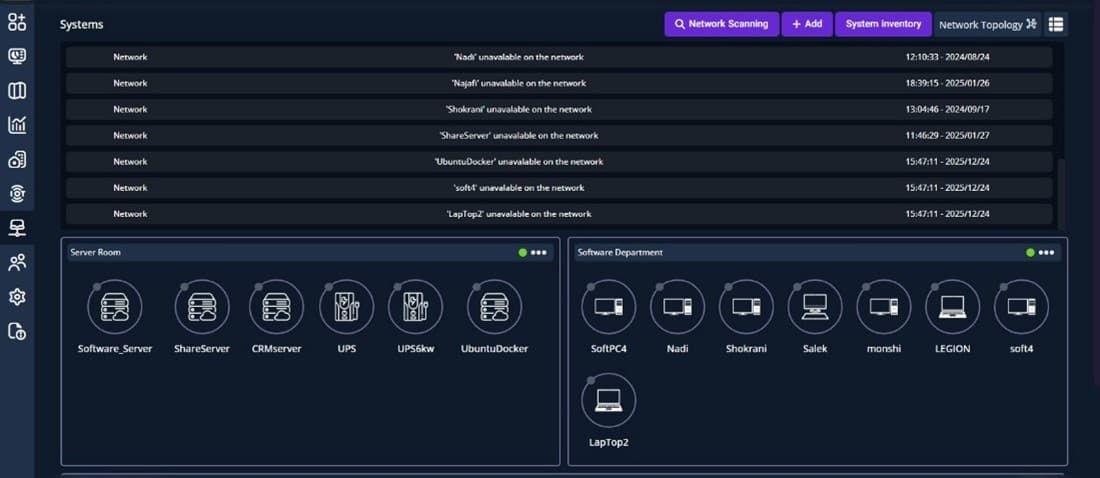Click the Network Scanning button

pos(721,24)
